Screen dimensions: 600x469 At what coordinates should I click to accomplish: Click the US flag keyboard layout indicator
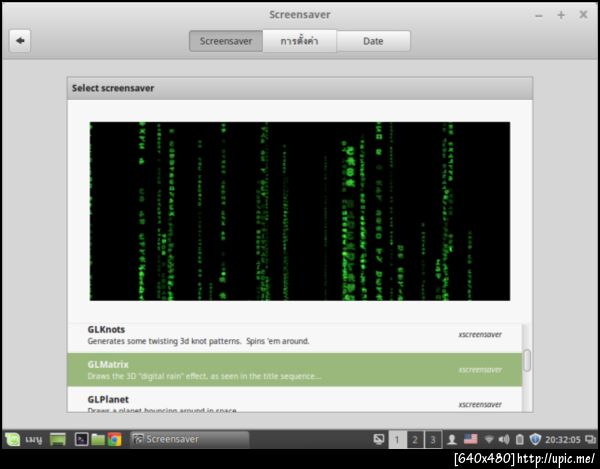click(x=471, y=439)
